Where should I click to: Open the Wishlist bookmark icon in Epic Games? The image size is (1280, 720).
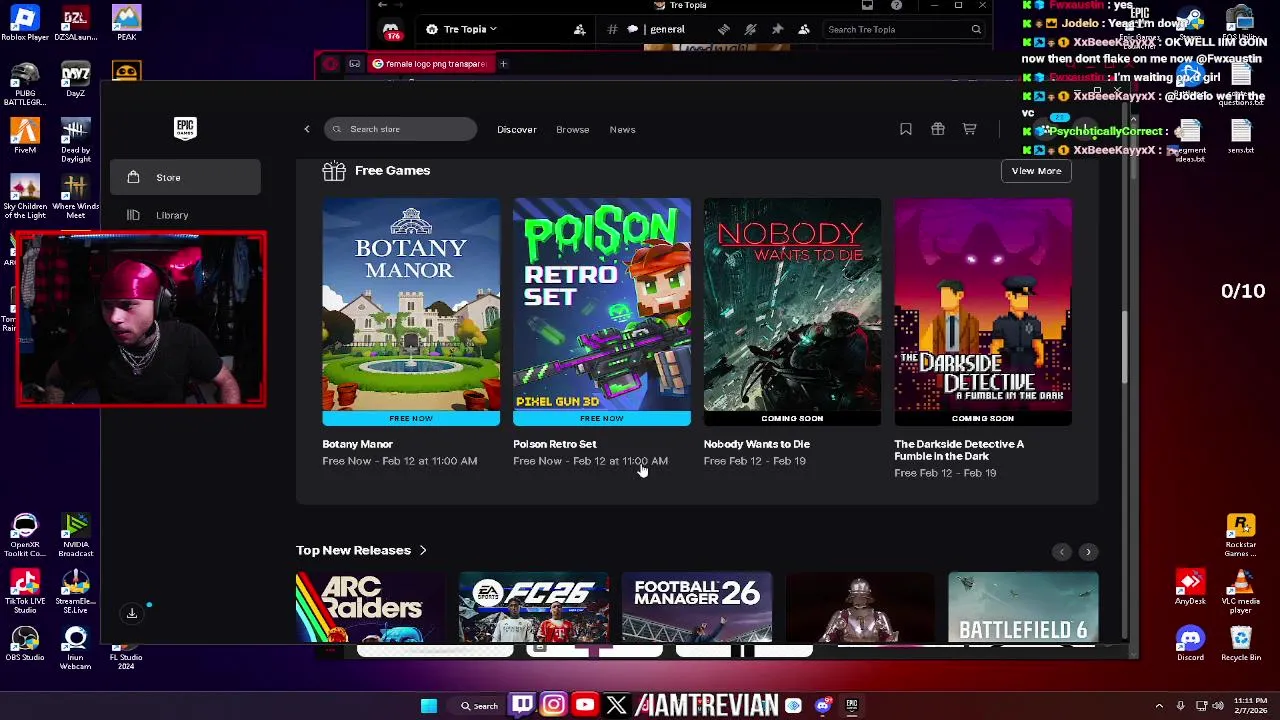(x=906, y=129)
